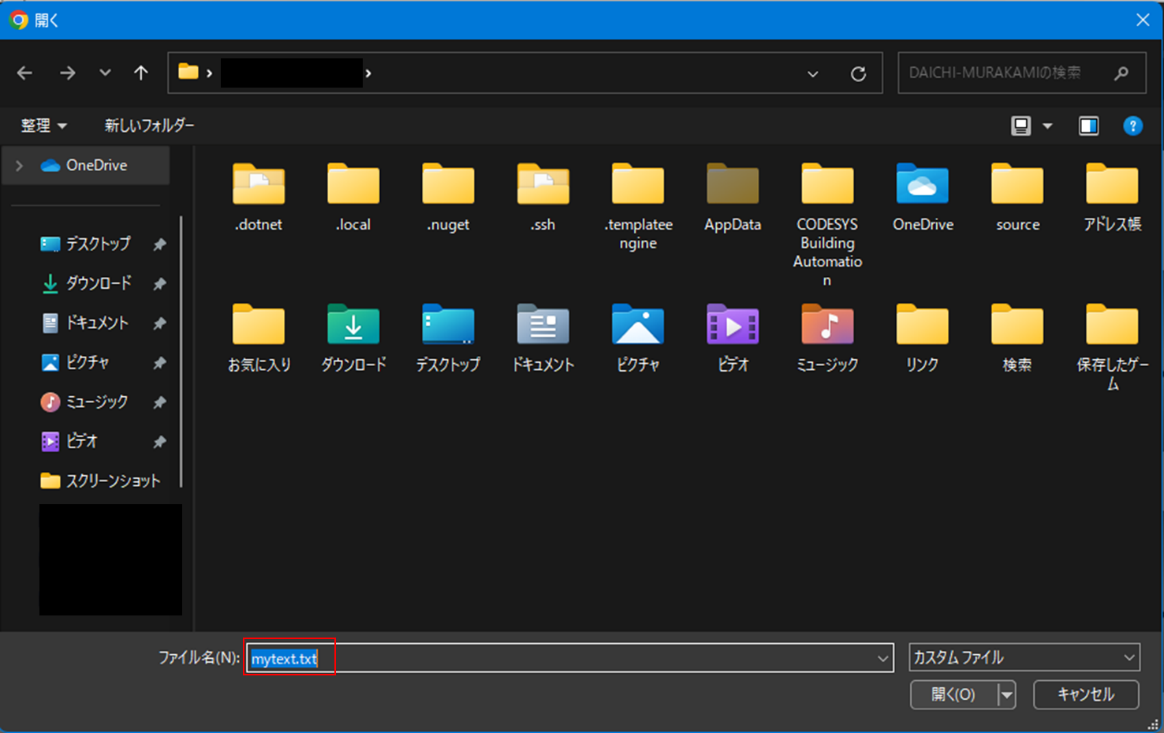Toggle the preview pane
Image resolution: width=1164 pixels, height=733 pixels.
[1088, 126]
